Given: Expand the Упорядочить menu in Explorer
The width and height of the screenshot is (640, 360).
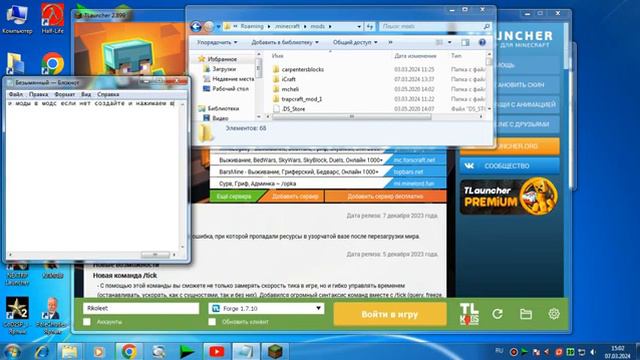Looking at the screenshot, I should (217, 42).
